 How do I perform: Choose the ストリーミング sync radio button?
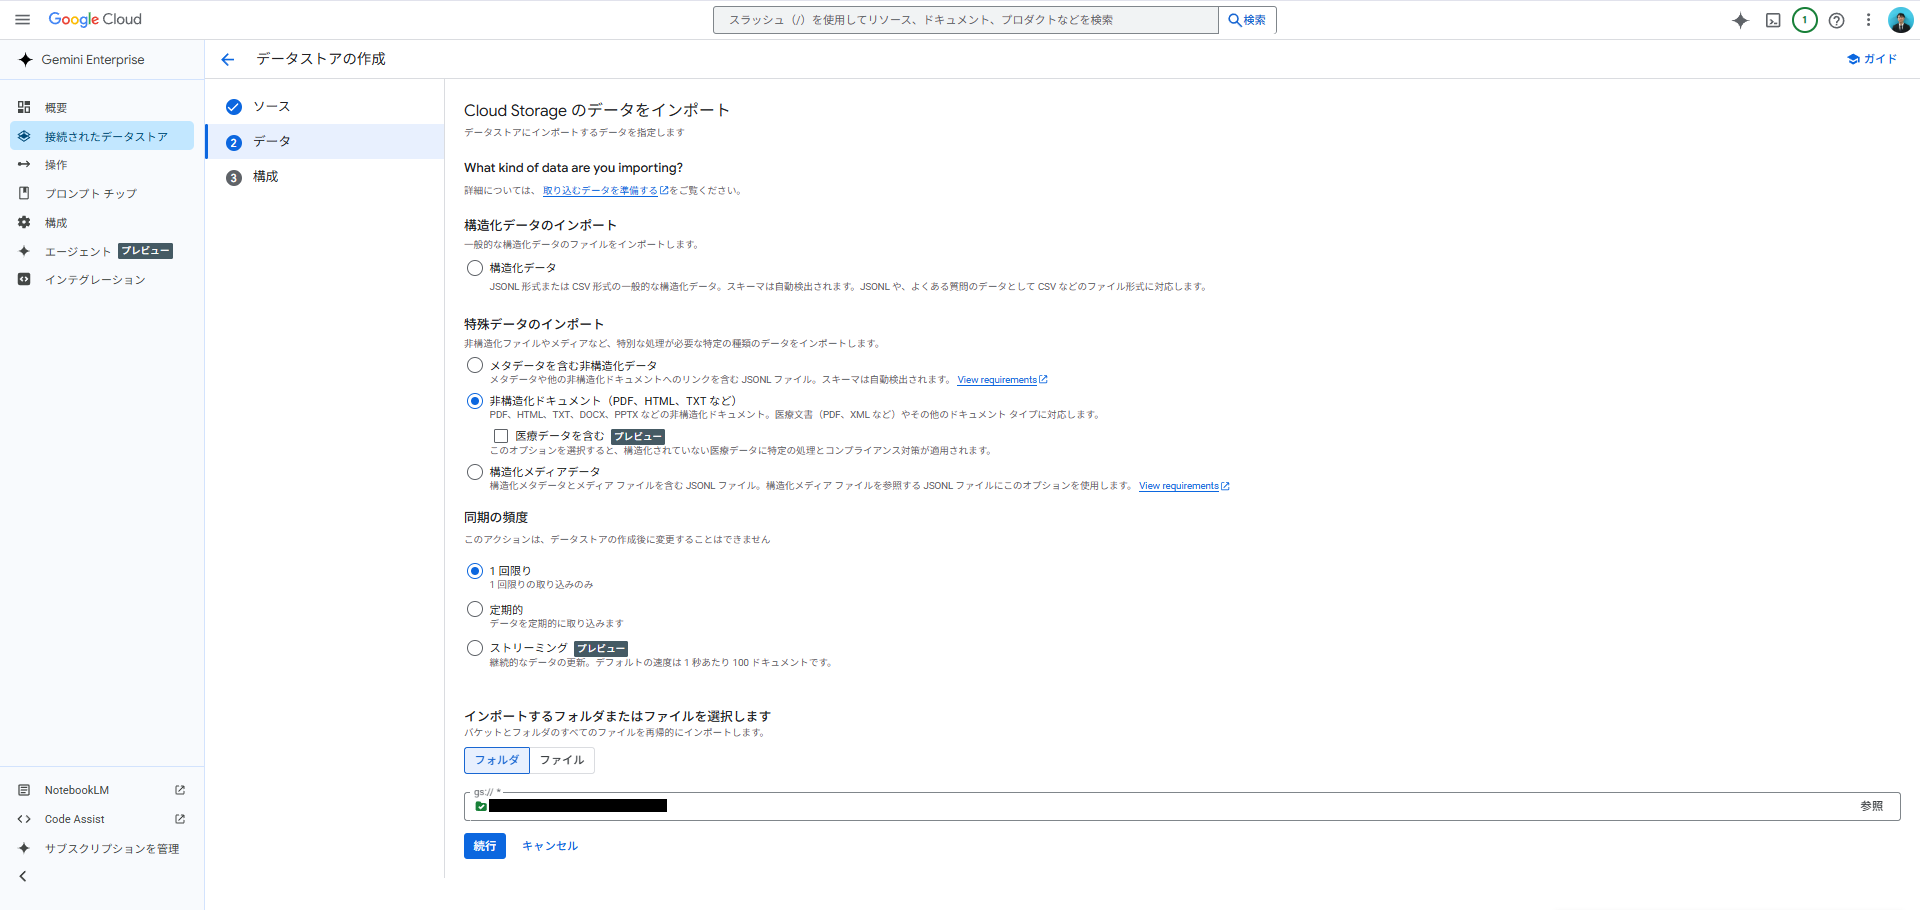point(475,648)
